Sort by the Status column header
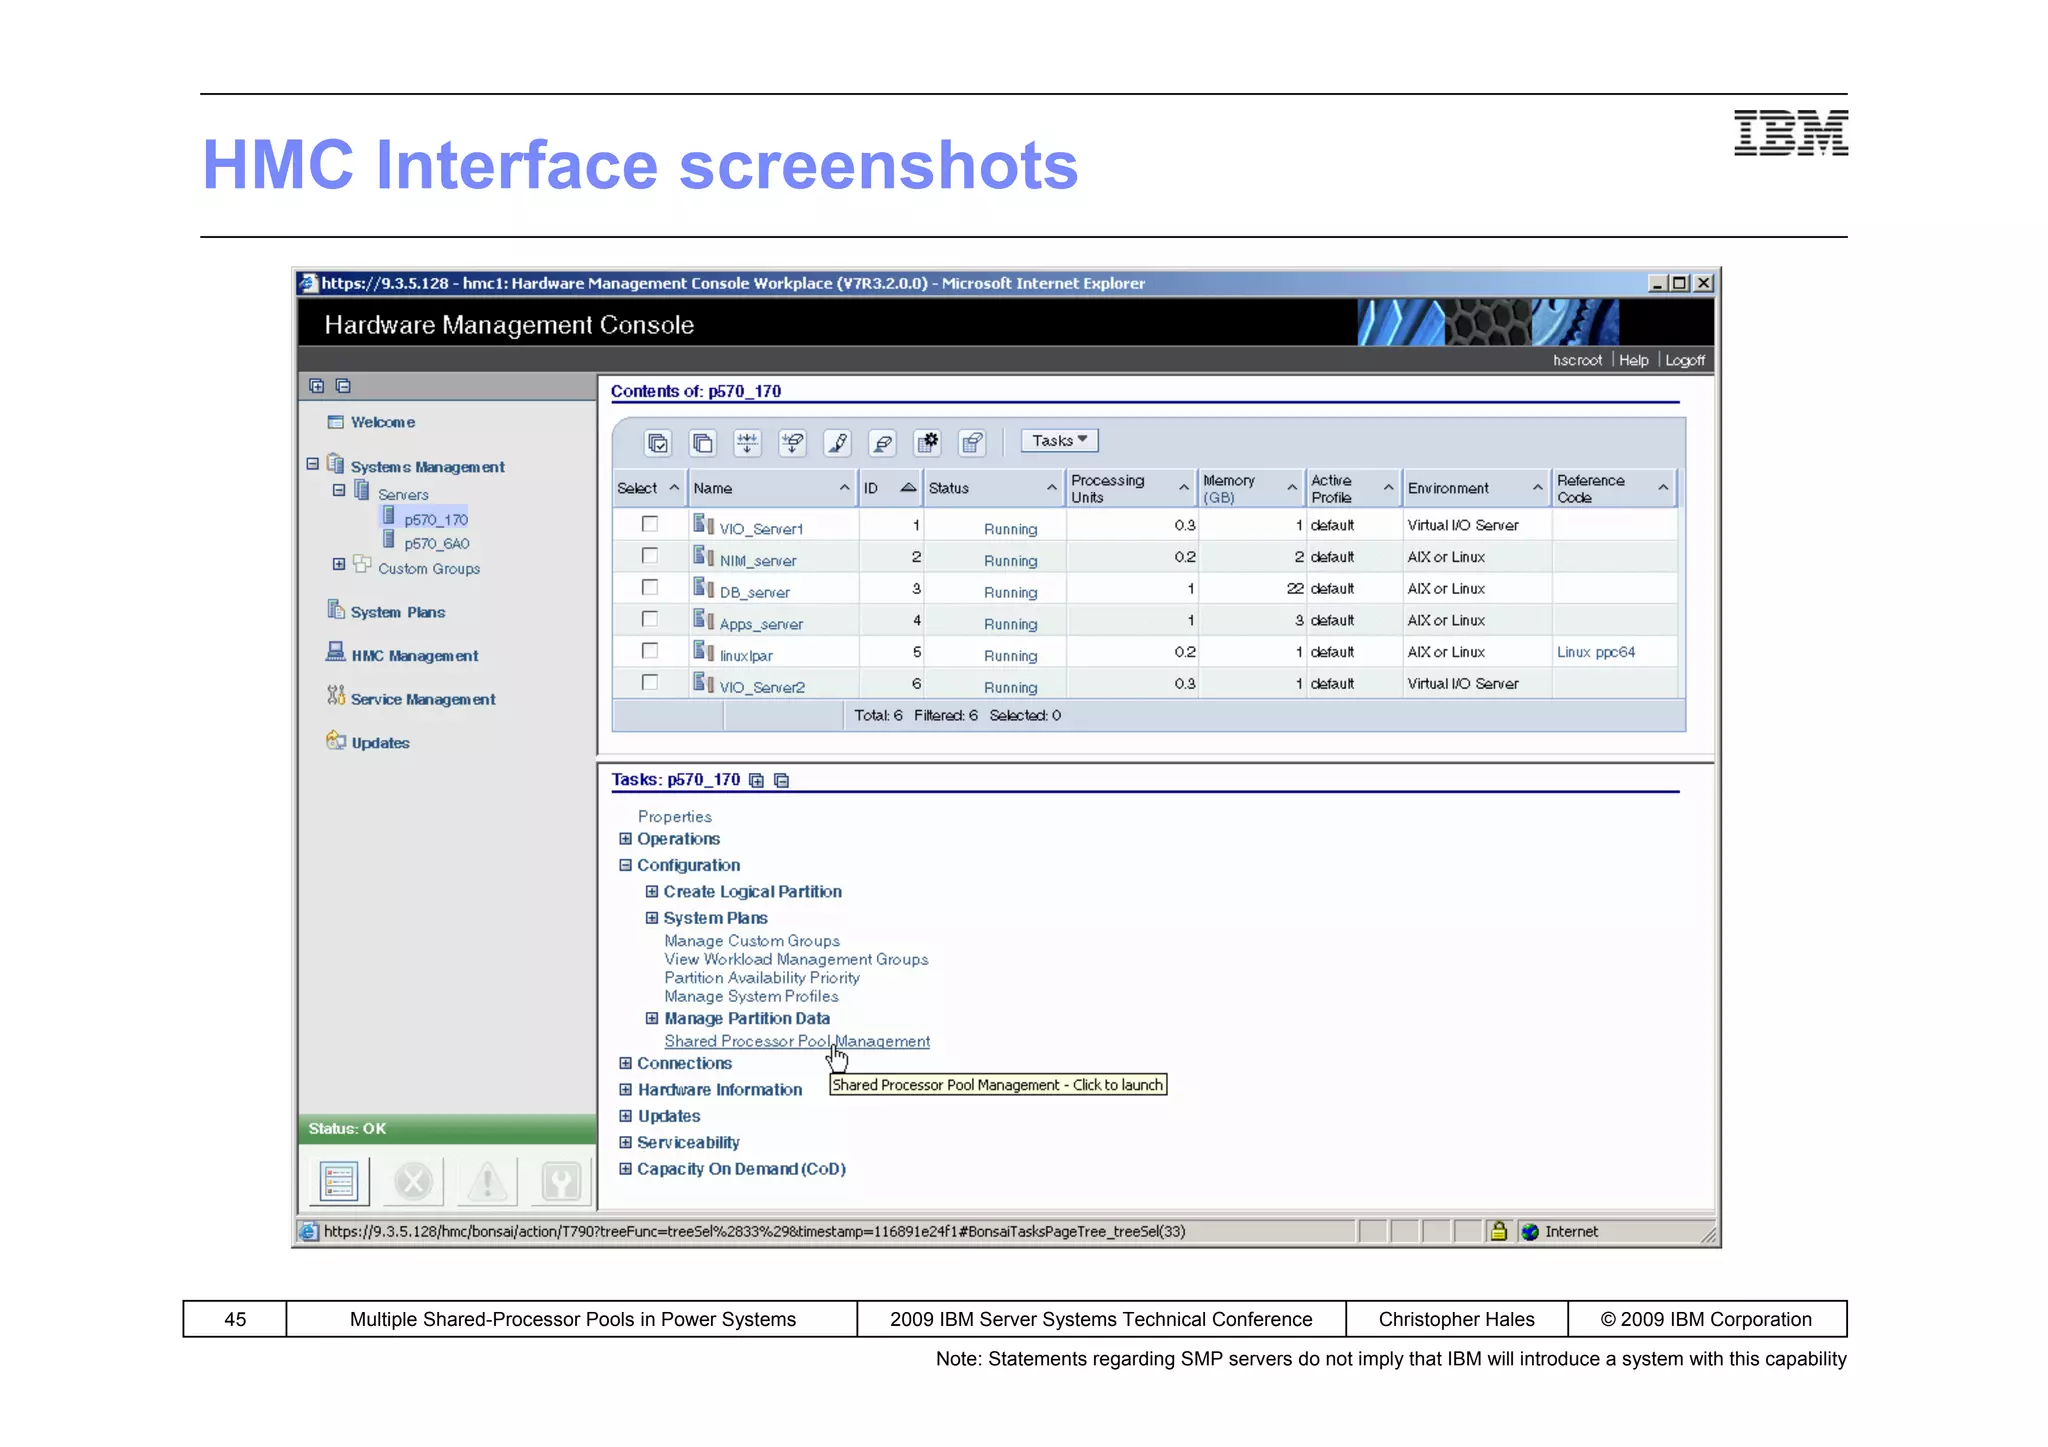The width and height of the screenshot is (2048, 1447). (993, 488)
